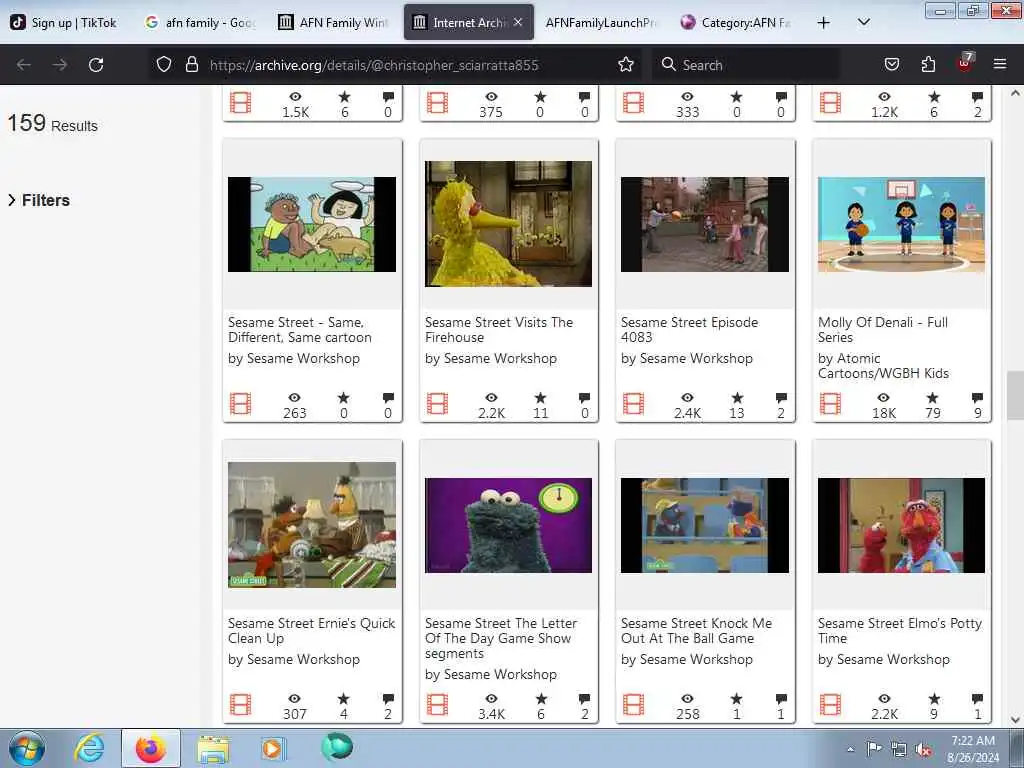Switch to AFNFamilyLaunchPr tab

[x=601, y=22]
